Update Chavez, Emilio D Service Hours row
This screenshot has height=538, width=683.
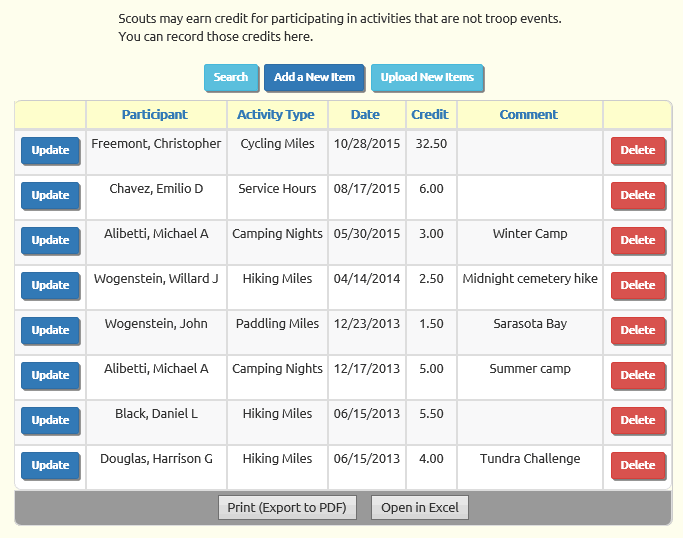[50, 196]
